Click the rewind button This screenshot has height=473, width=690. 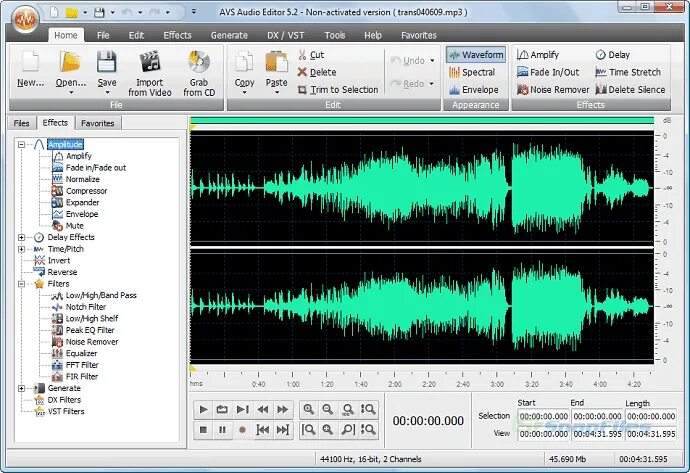point(263,410)
